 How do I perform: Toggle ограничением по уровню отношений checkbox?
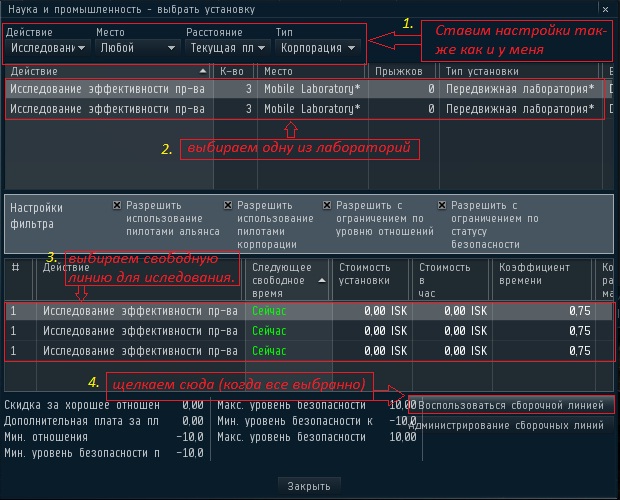point(327,205)
